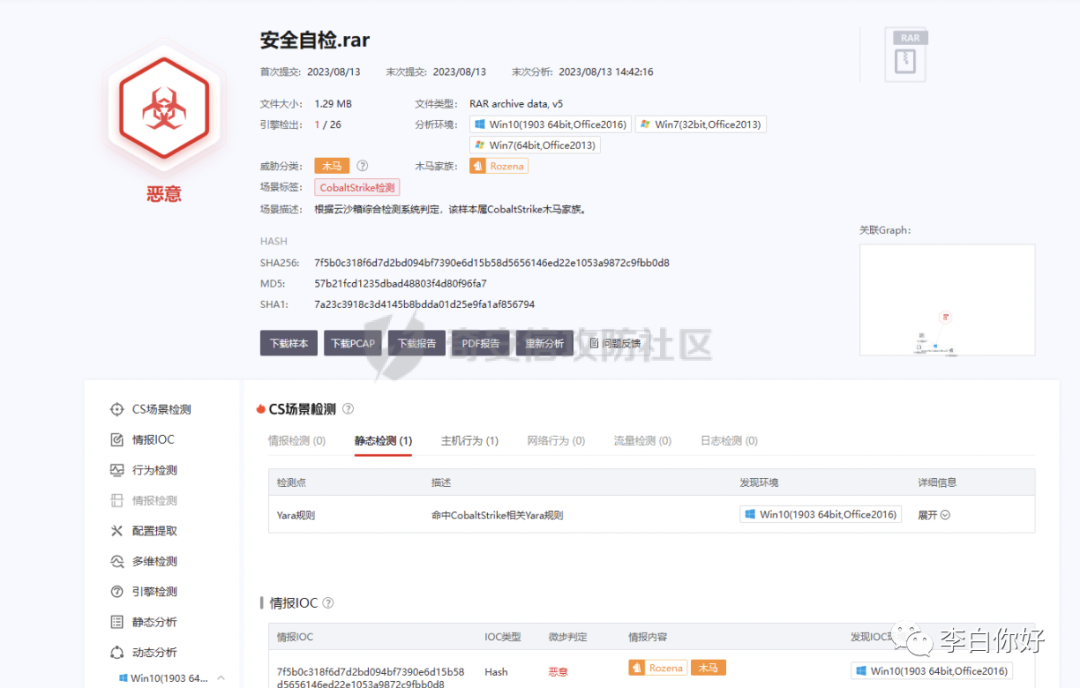Click the Windows logo in Win10(1903 64bit,Office2016) header tag

pos(480,125)
